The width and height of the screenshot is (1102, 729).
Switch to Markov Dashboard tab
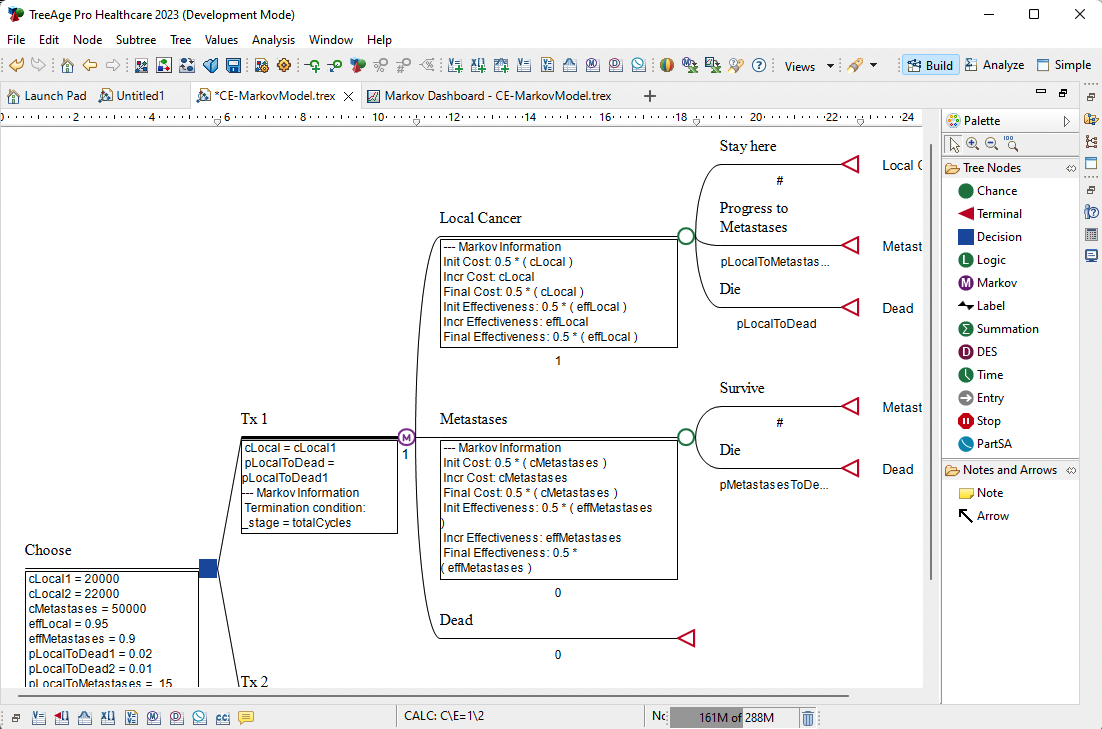click(489, 96)
